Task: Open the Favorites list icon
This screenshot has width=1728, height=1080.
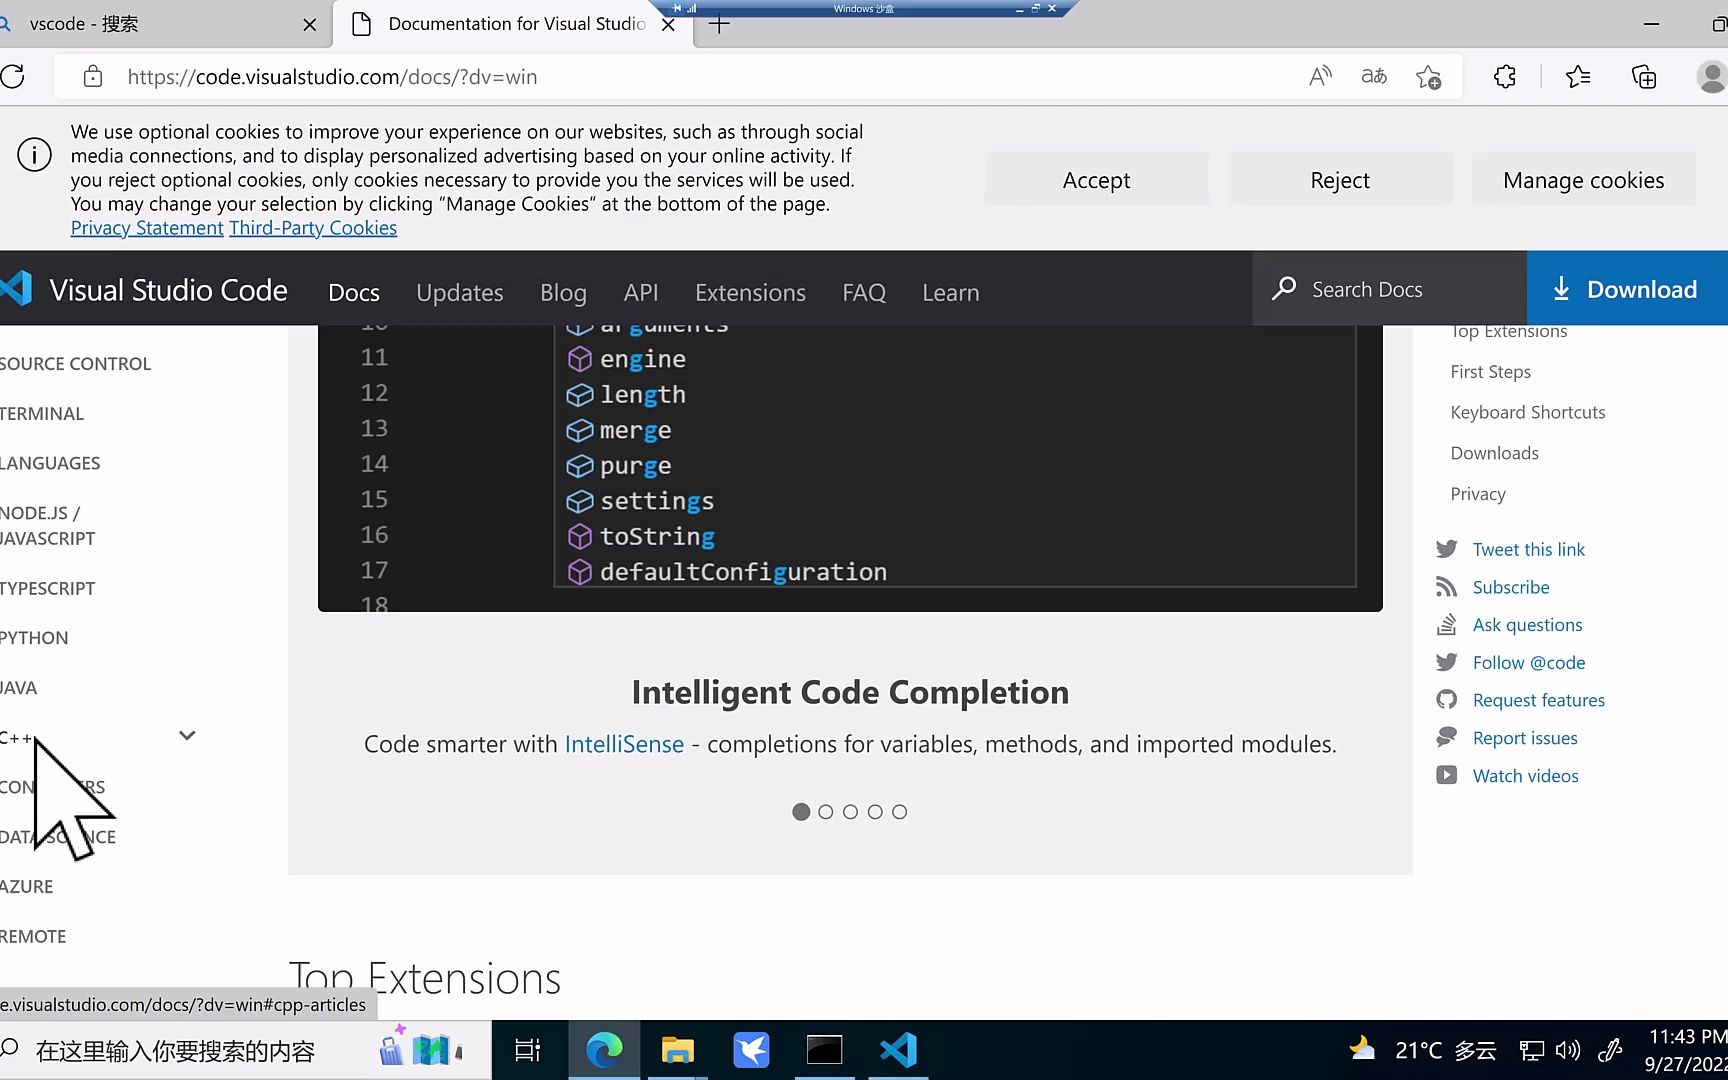Action: pyautogui.click(x=1578, y=76)
